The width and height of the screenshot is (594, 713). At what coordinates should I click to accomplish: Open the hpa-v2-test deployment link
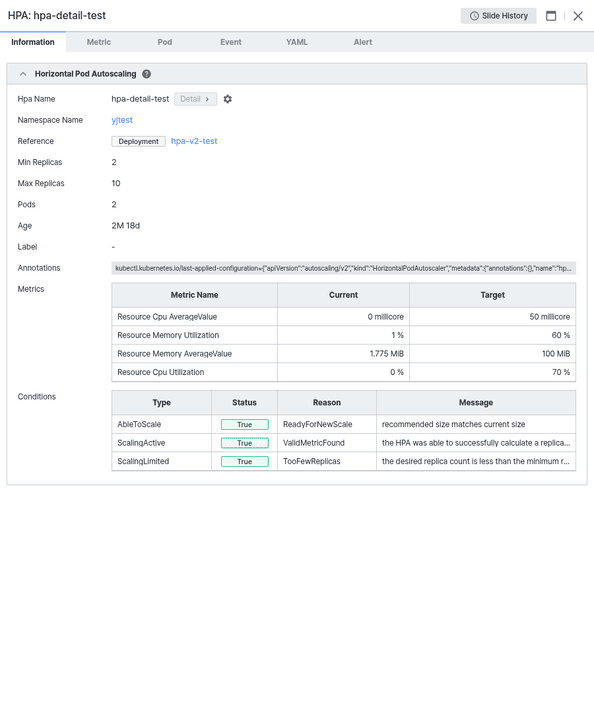(x=194, y=141)
